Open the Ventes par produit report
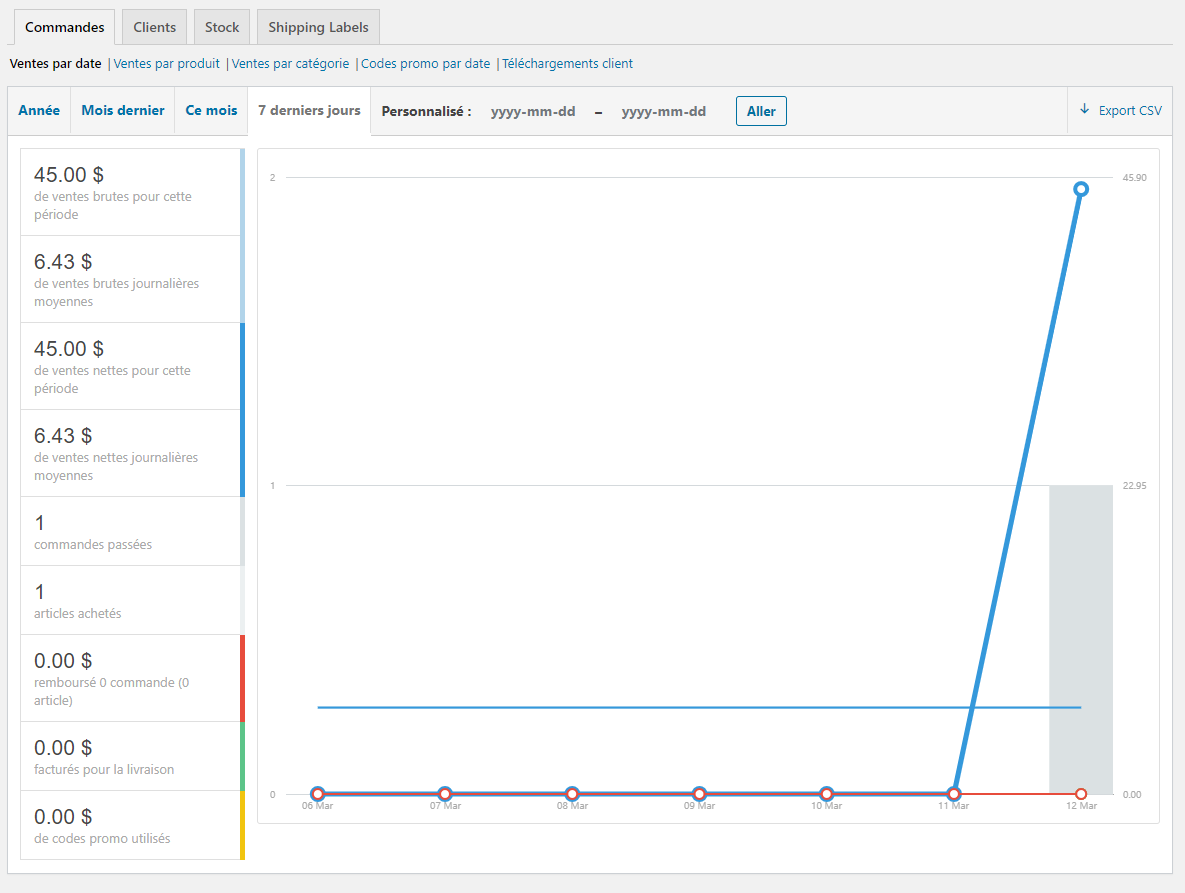Image resolution: width=1185 pixels, height=893 pixels. 166,63
